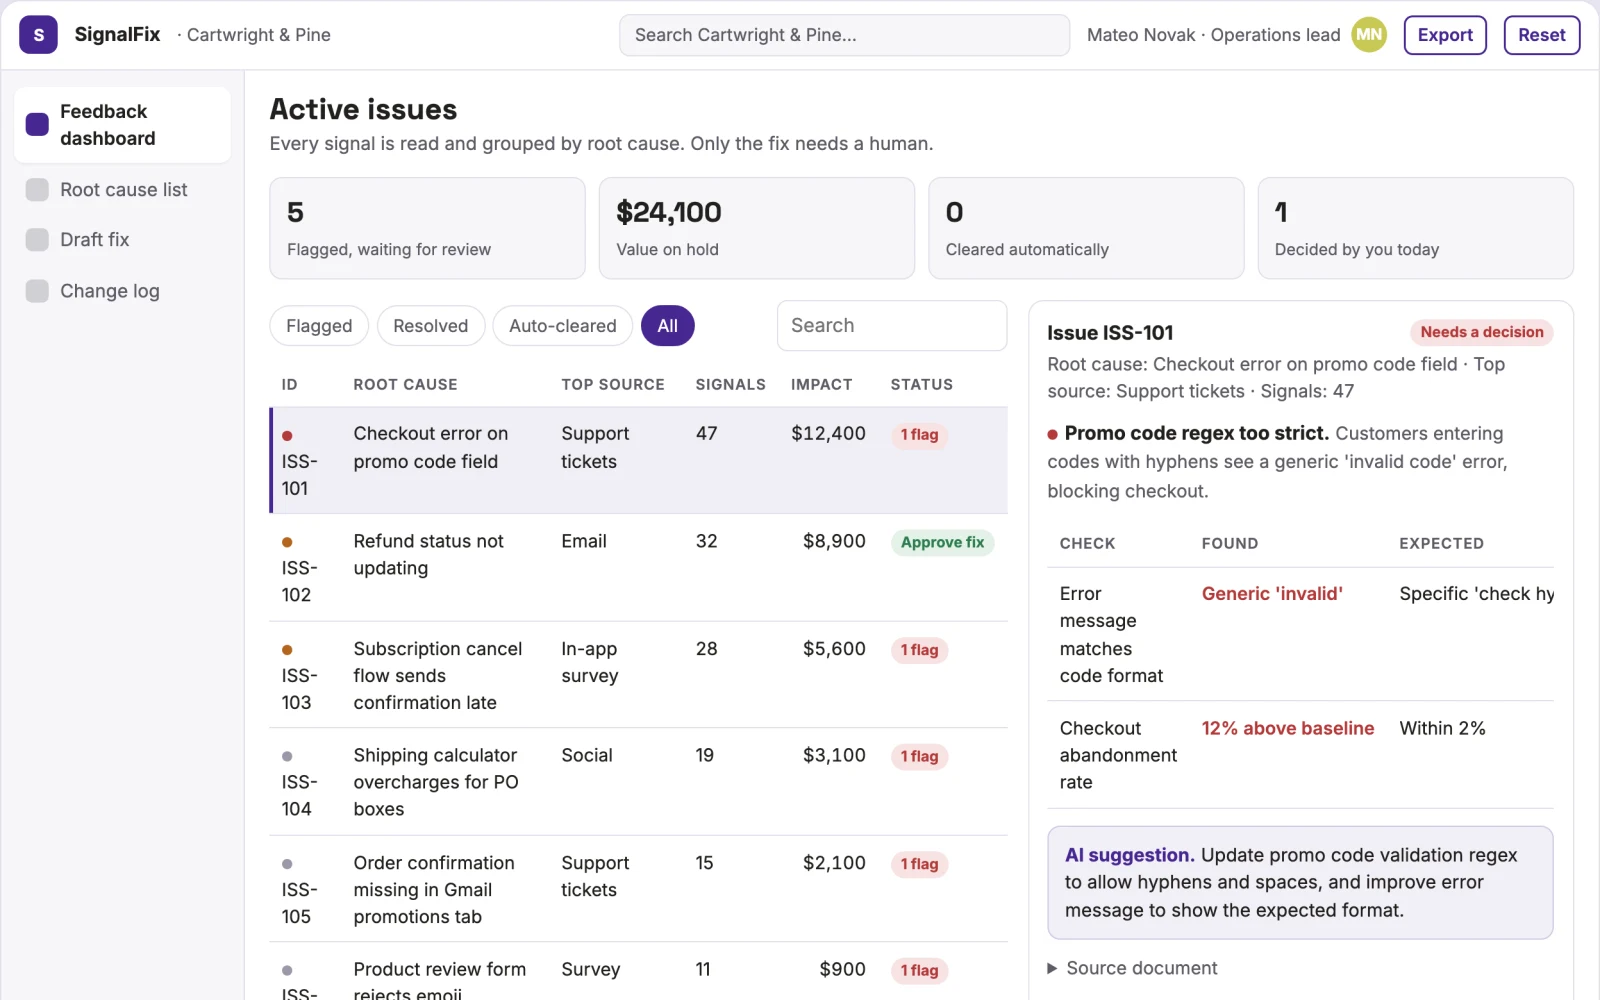Click Approve fix on ISS-102

[942, 542]
